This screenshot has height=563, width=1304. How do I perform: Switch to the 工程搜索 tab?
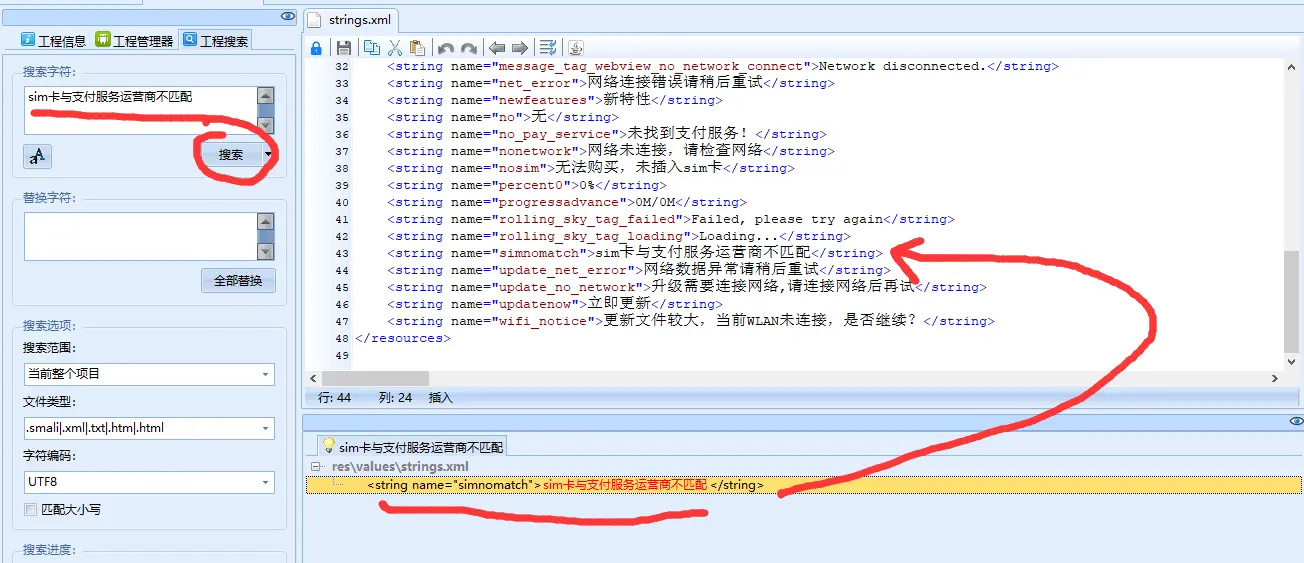coord(215,41)
